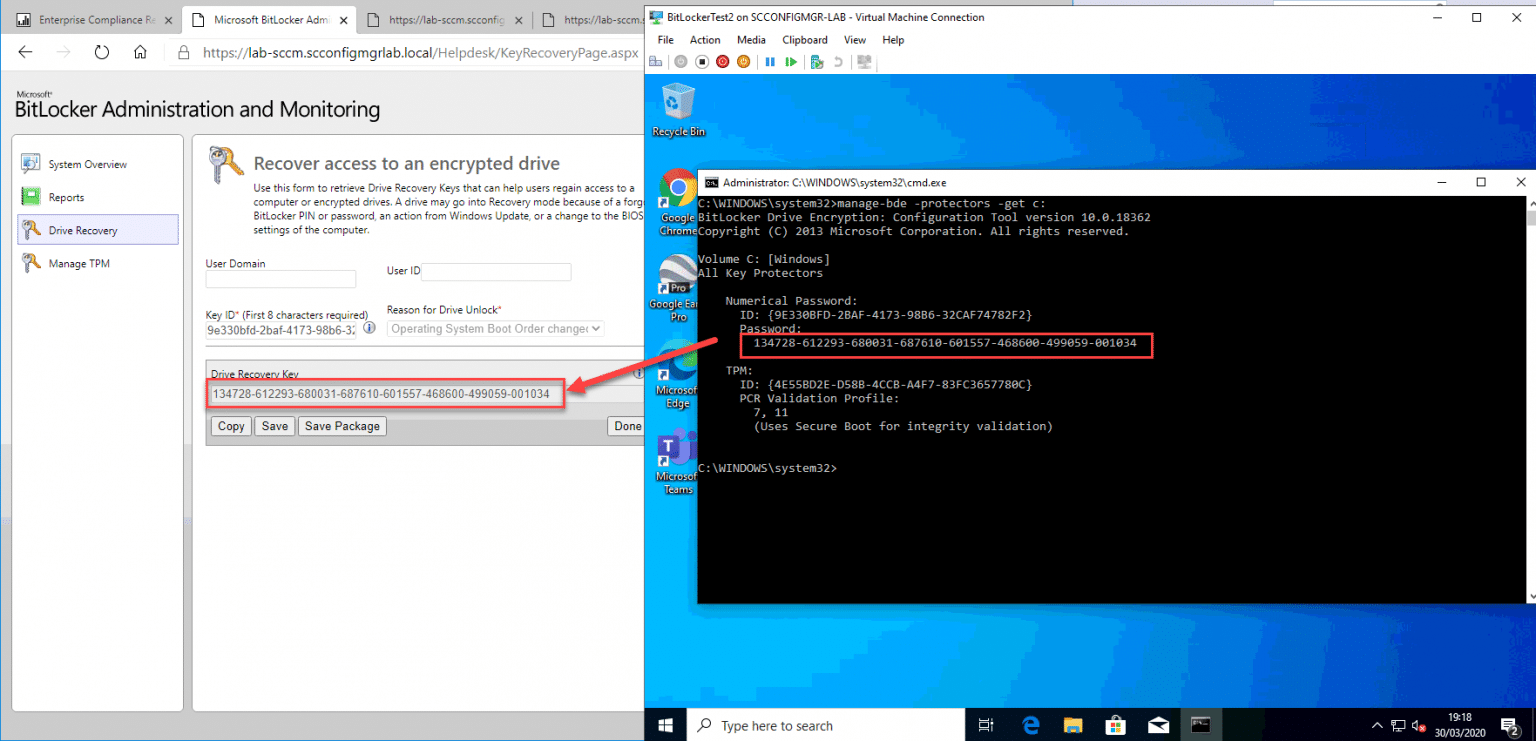This screenshot has width=1536, height=741.
Task: Pause the virtual machine from the toolbar
Action: pos(770,61)
